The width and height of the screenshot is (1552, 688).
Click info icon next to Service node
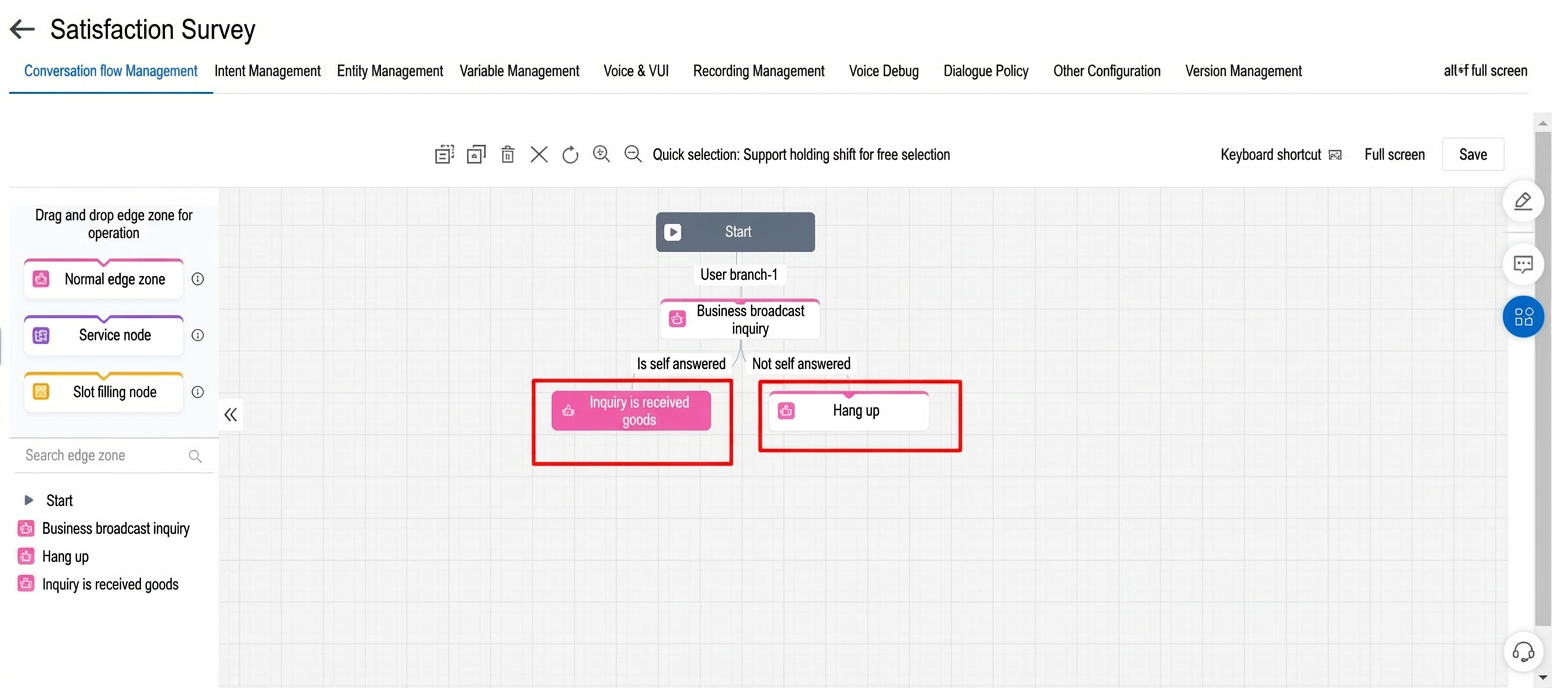[x=198, y=335]
